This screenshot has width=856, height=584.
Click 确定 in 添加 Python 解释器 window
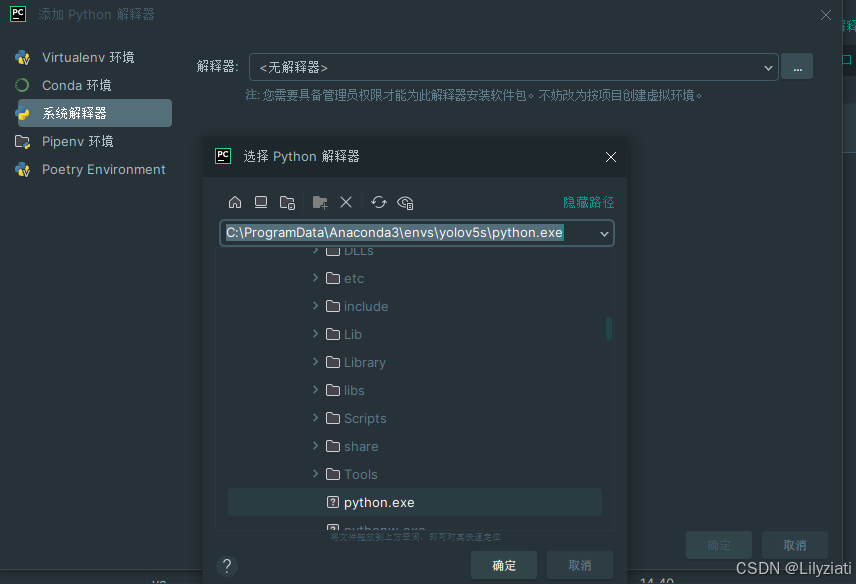pyautogui.click(x=719, y=545)
